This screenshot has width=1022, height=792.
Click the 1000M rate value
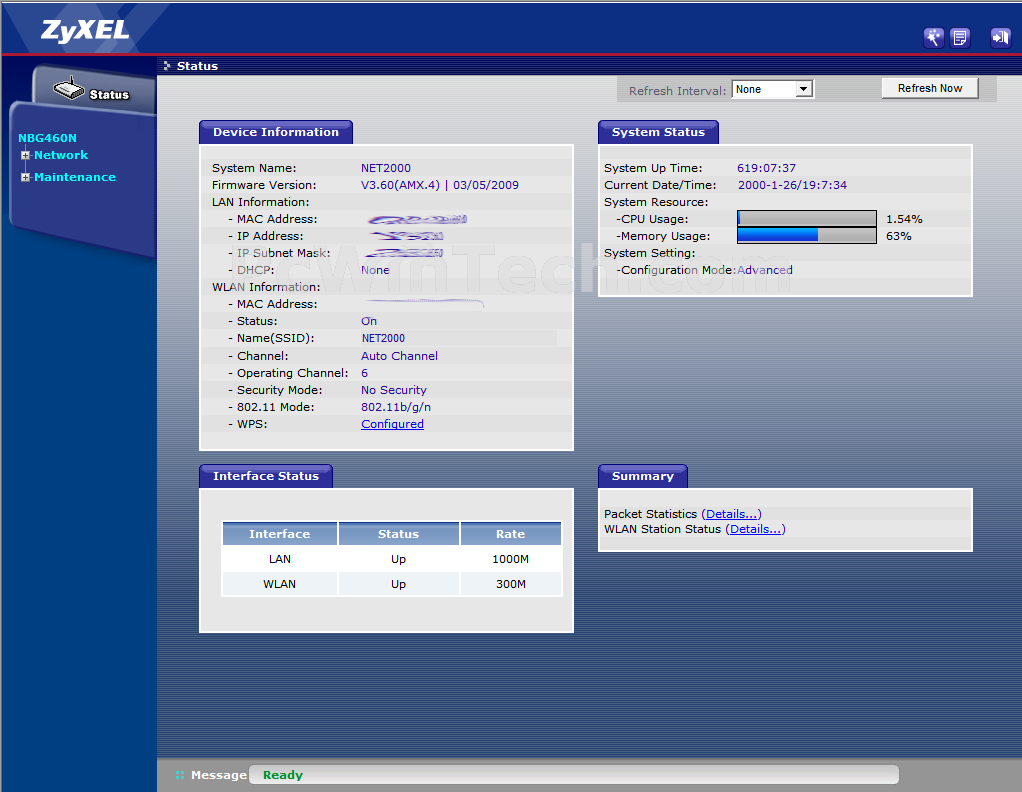click(510, 559)
